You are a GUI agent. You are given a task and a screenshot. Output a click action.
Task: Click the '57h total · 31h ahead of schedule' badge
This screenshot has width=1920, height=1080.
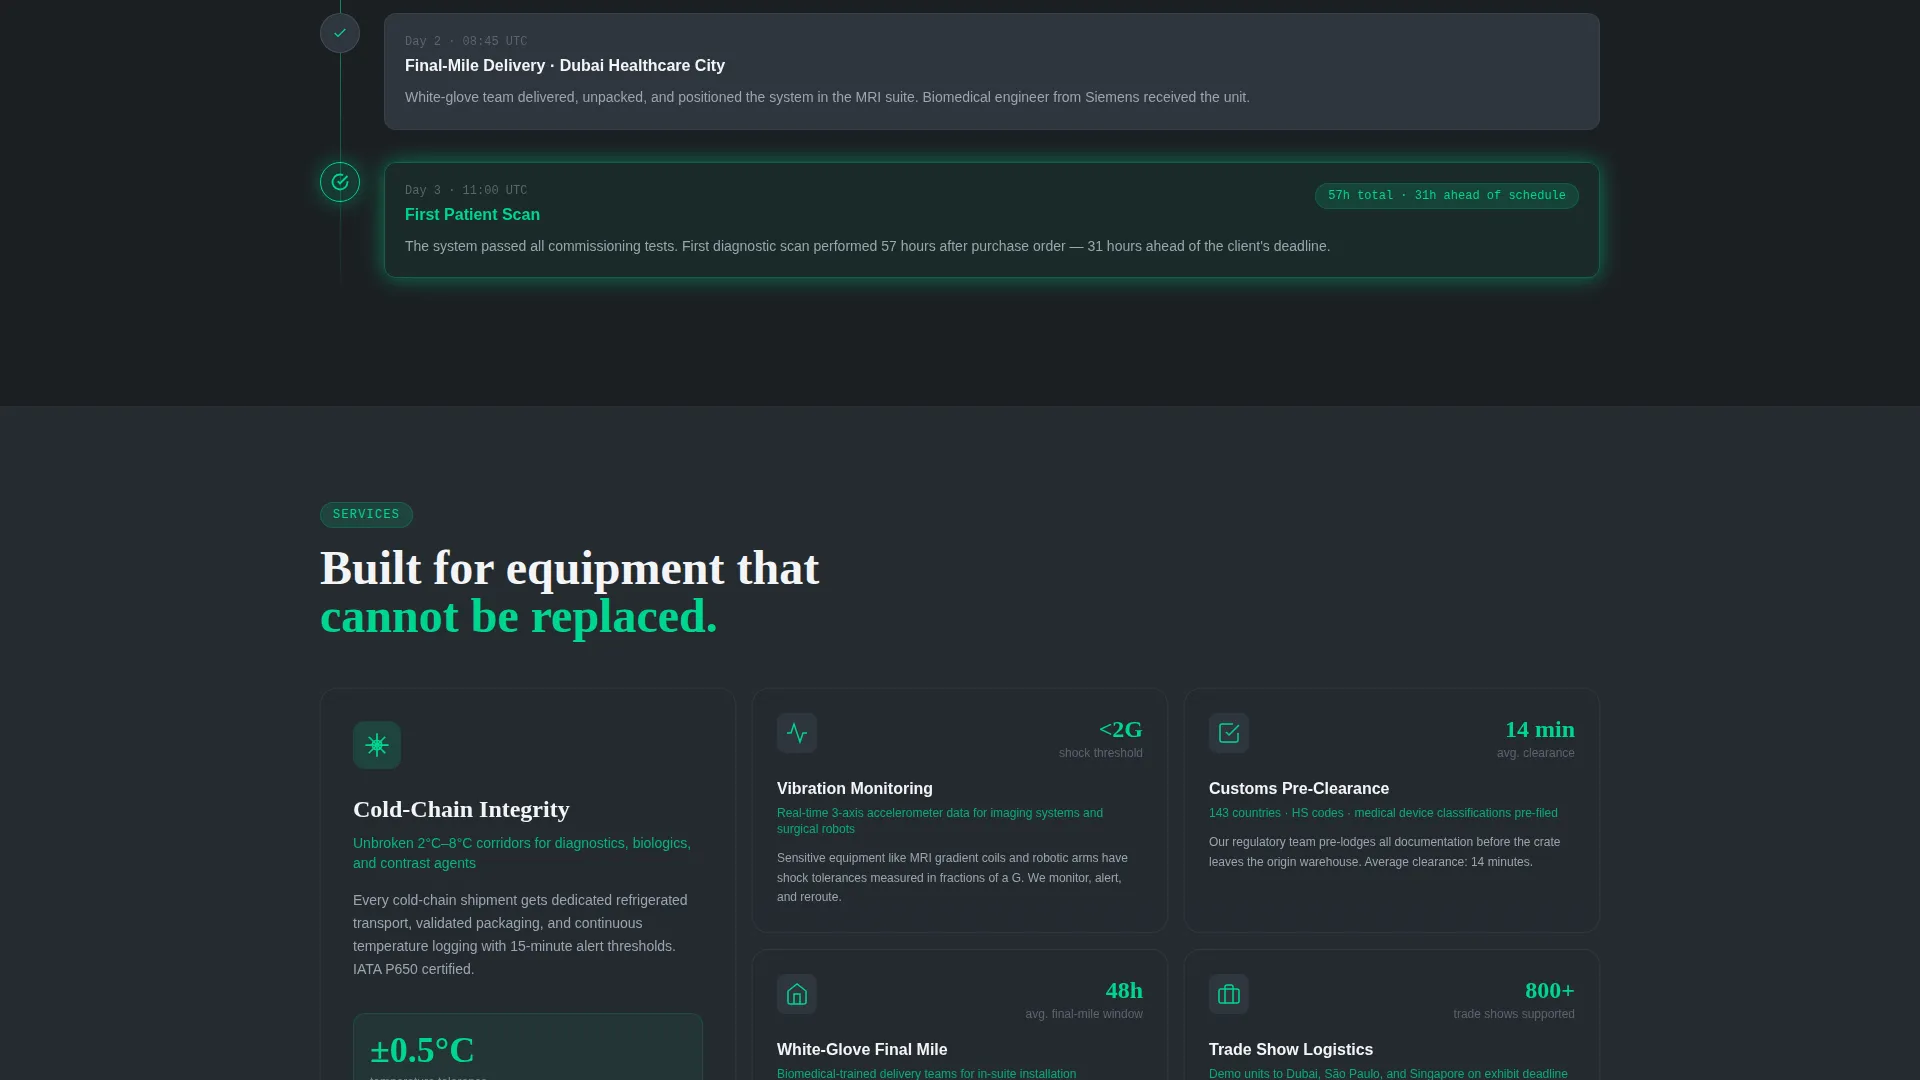coord(1447,196)
